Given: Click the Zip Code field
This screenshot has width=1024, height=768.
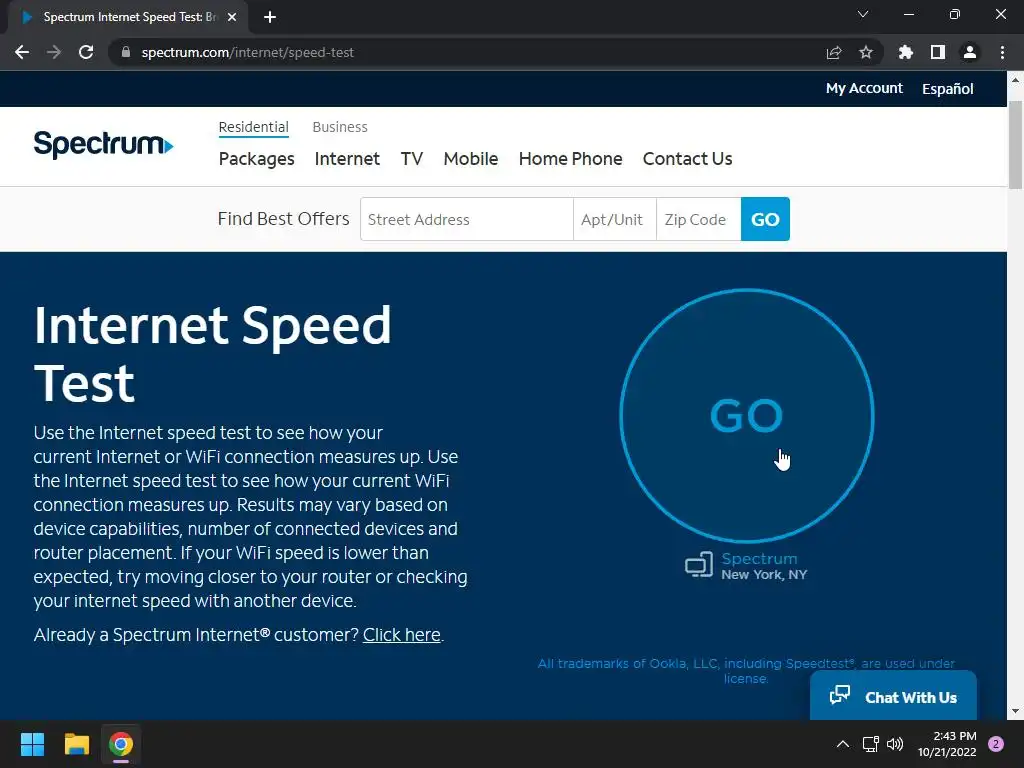Looking at the screenshot, I should 698,219.
